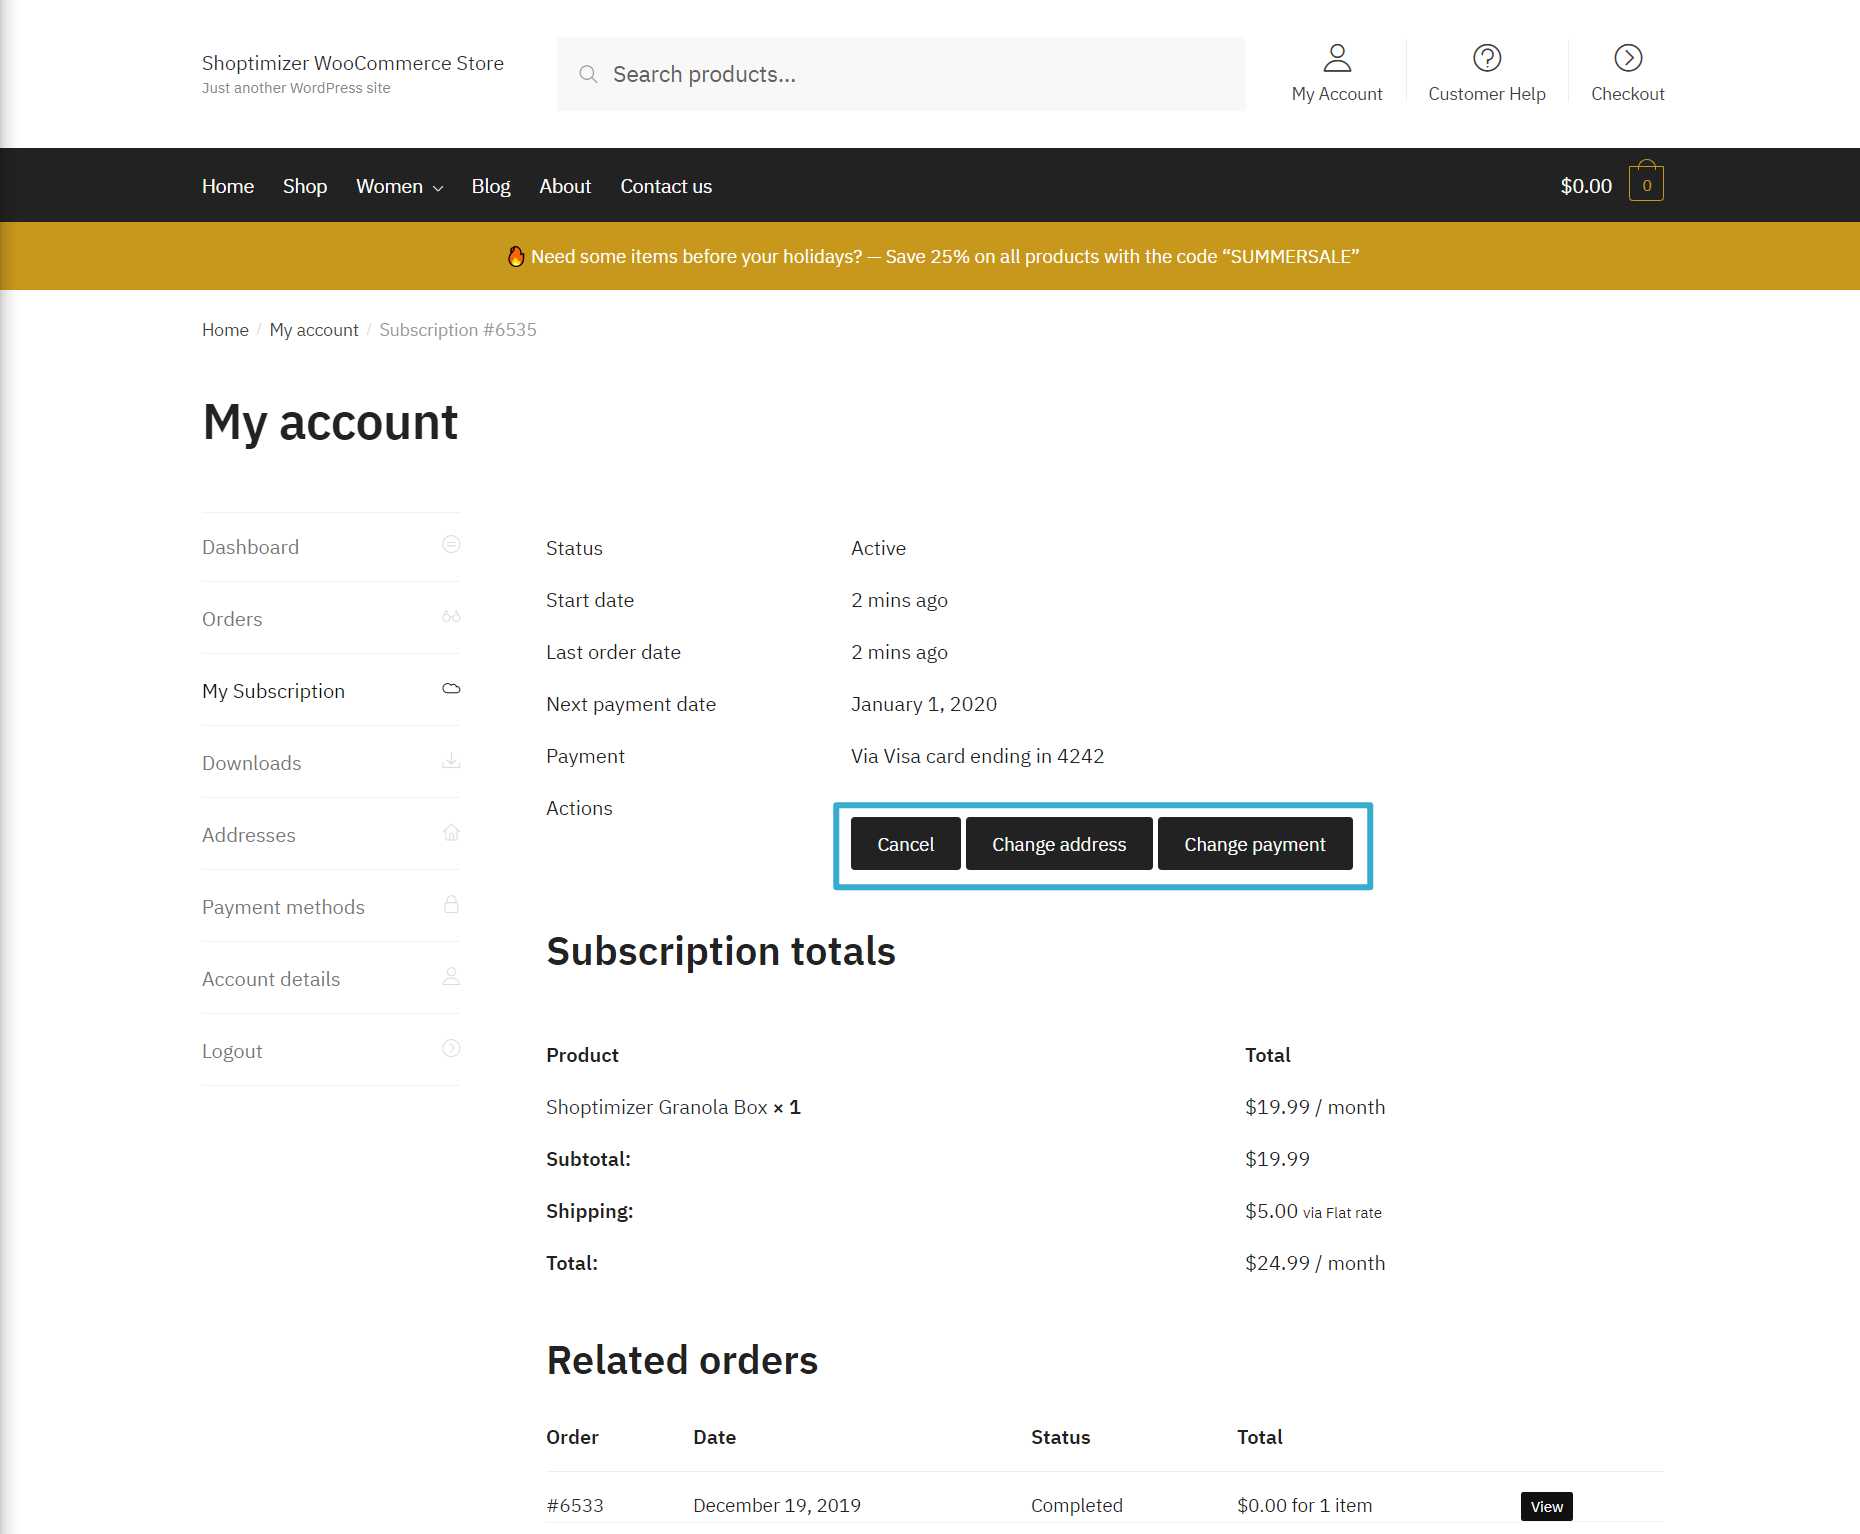
Task: Open the Payment methods sidebar link
Action: [x=283, y=907]
